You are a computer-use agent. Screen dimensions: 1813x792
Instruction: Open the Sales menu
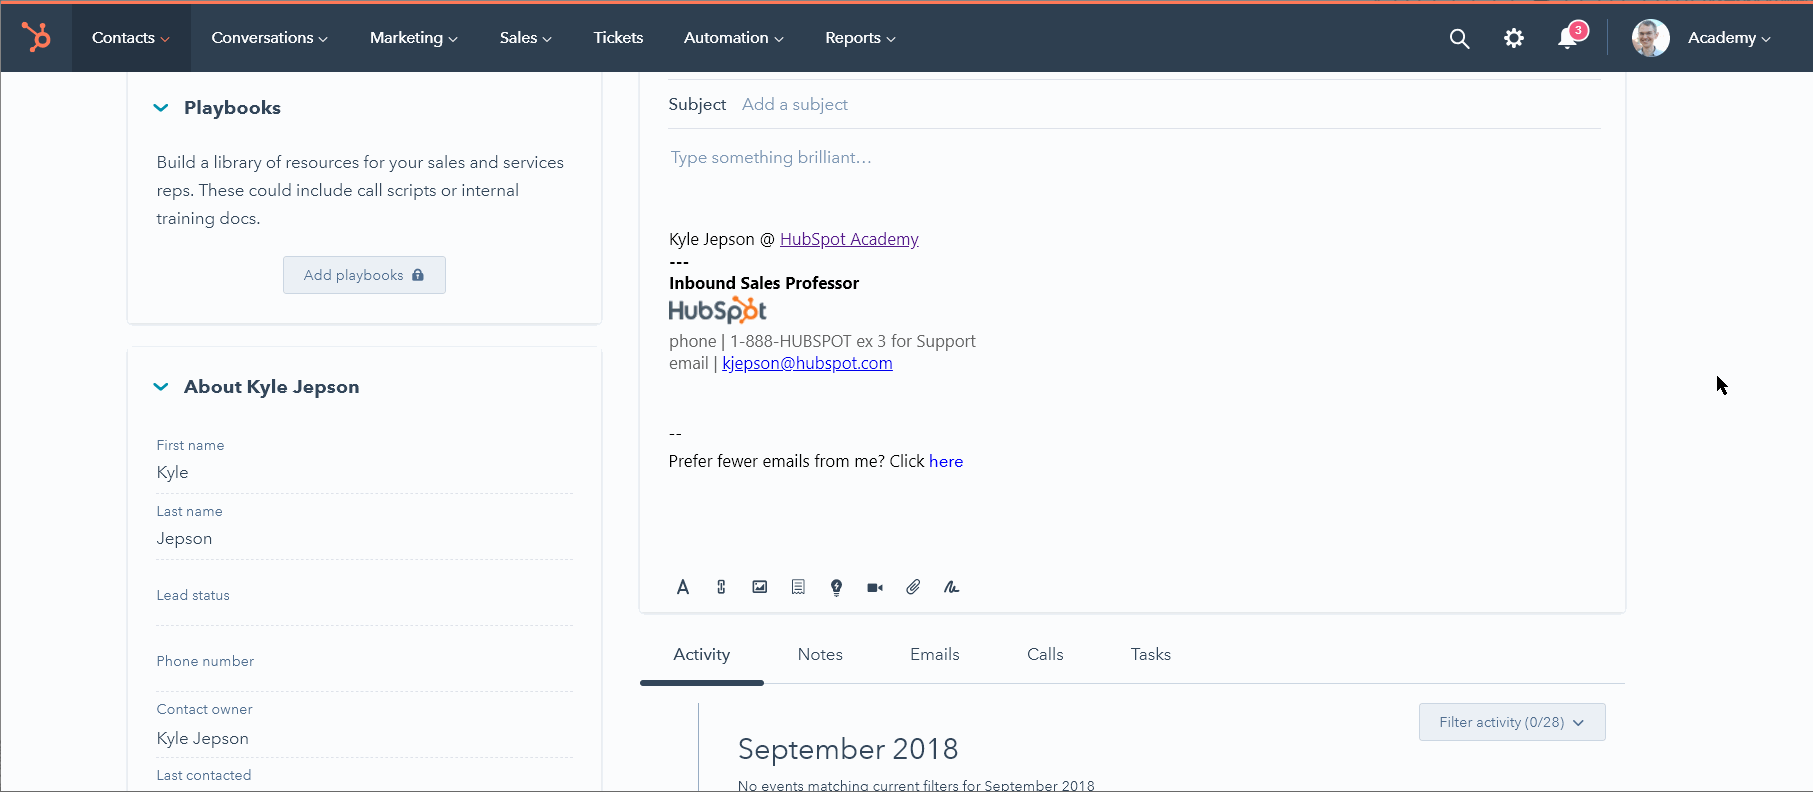[525, 38]
